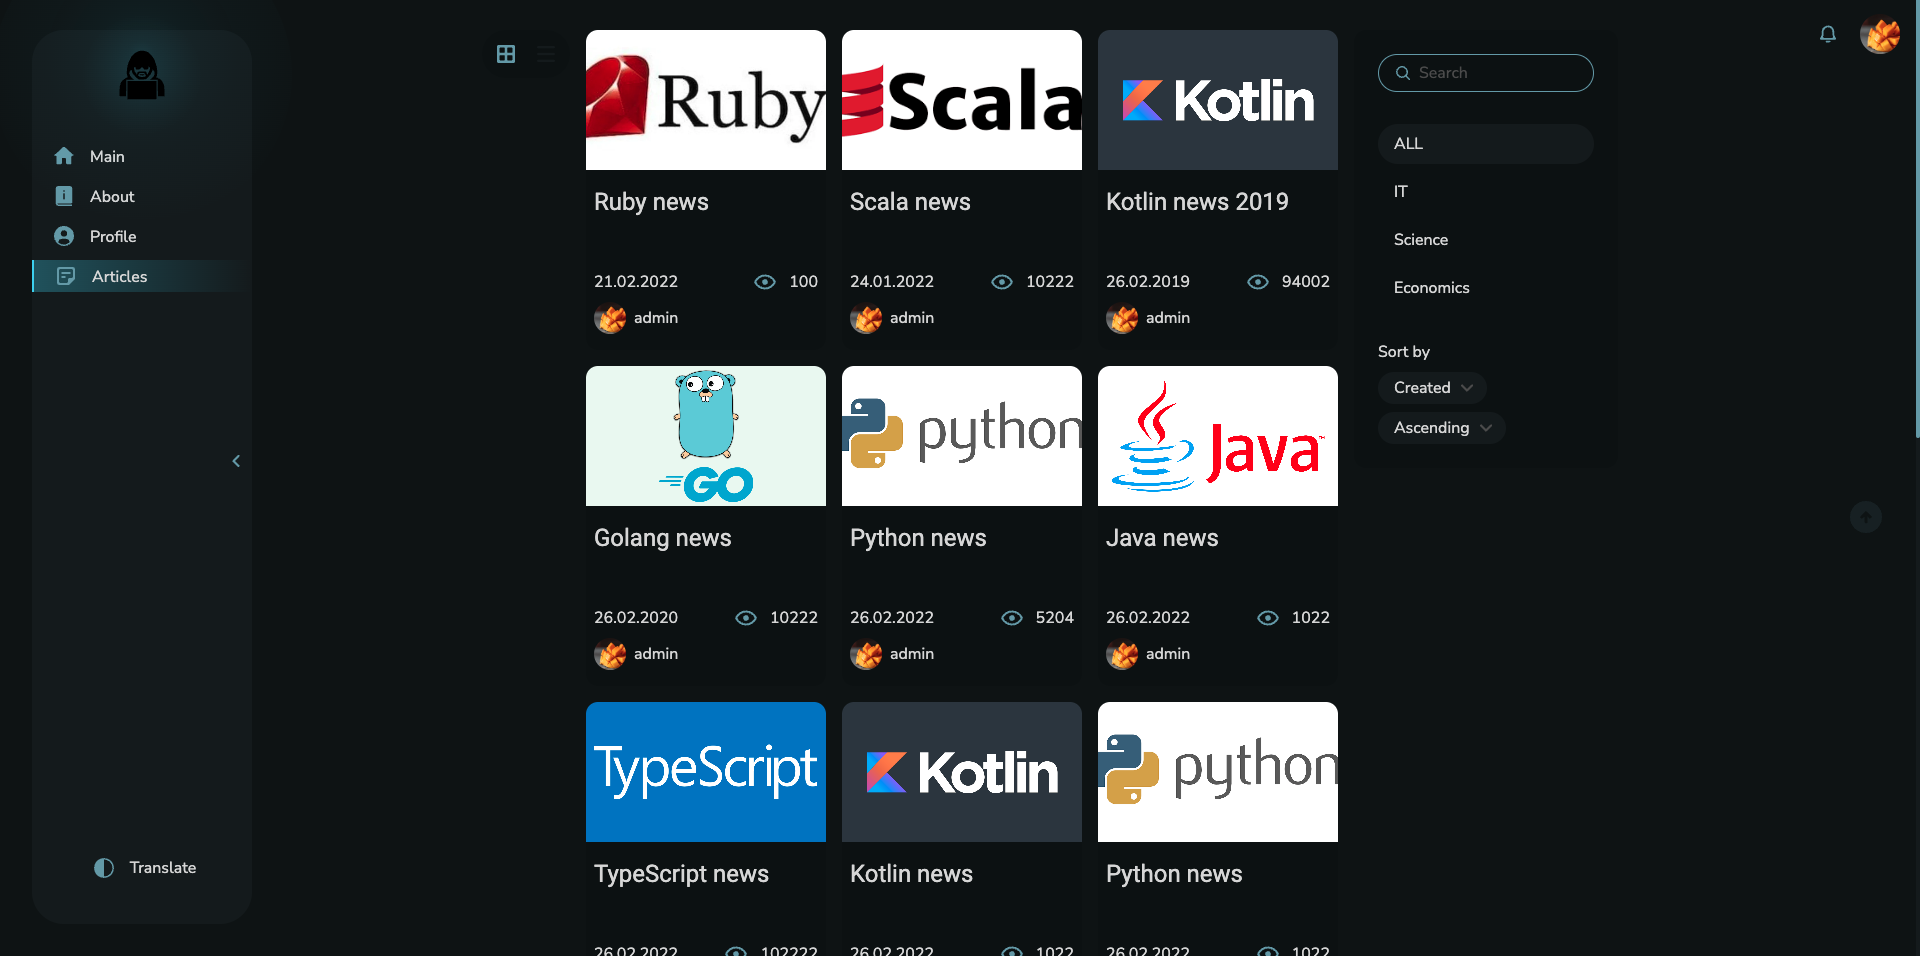Open the Ascending order dropdown
1920x956 pixels.
[x=1442, y=428]
